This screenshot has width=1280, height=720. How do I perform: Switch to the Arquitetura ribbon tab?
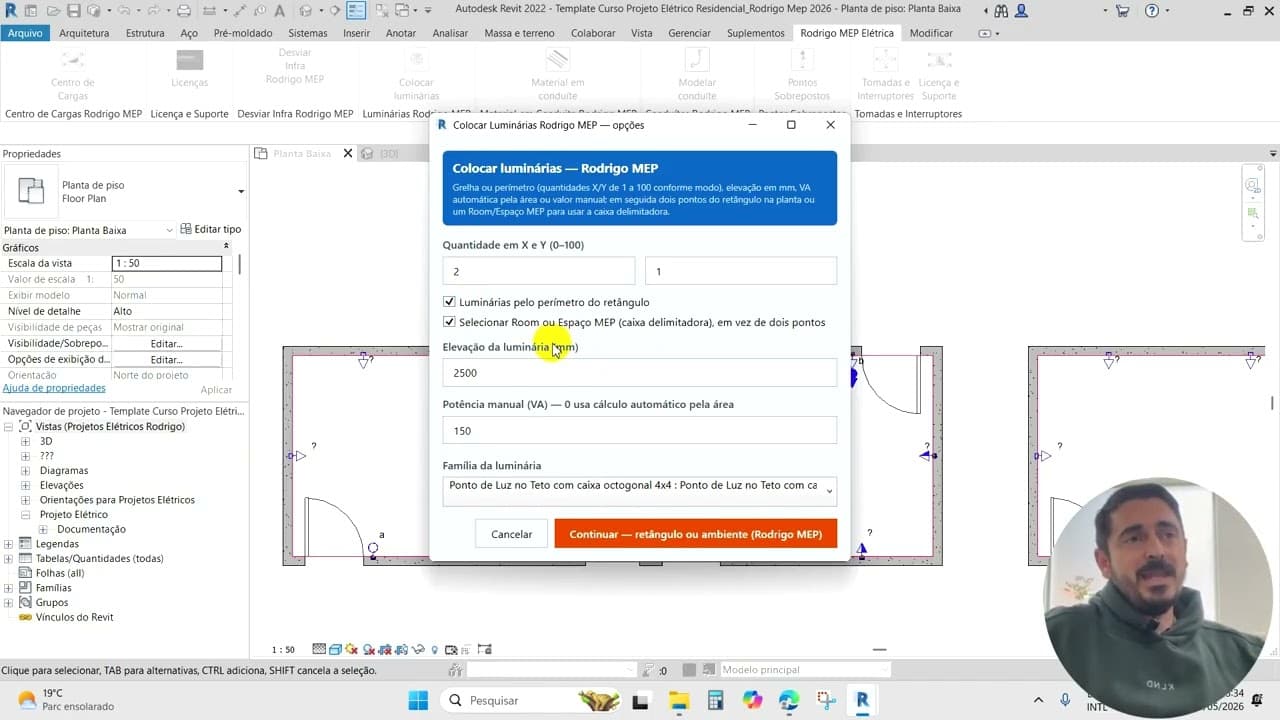[84, 33]
